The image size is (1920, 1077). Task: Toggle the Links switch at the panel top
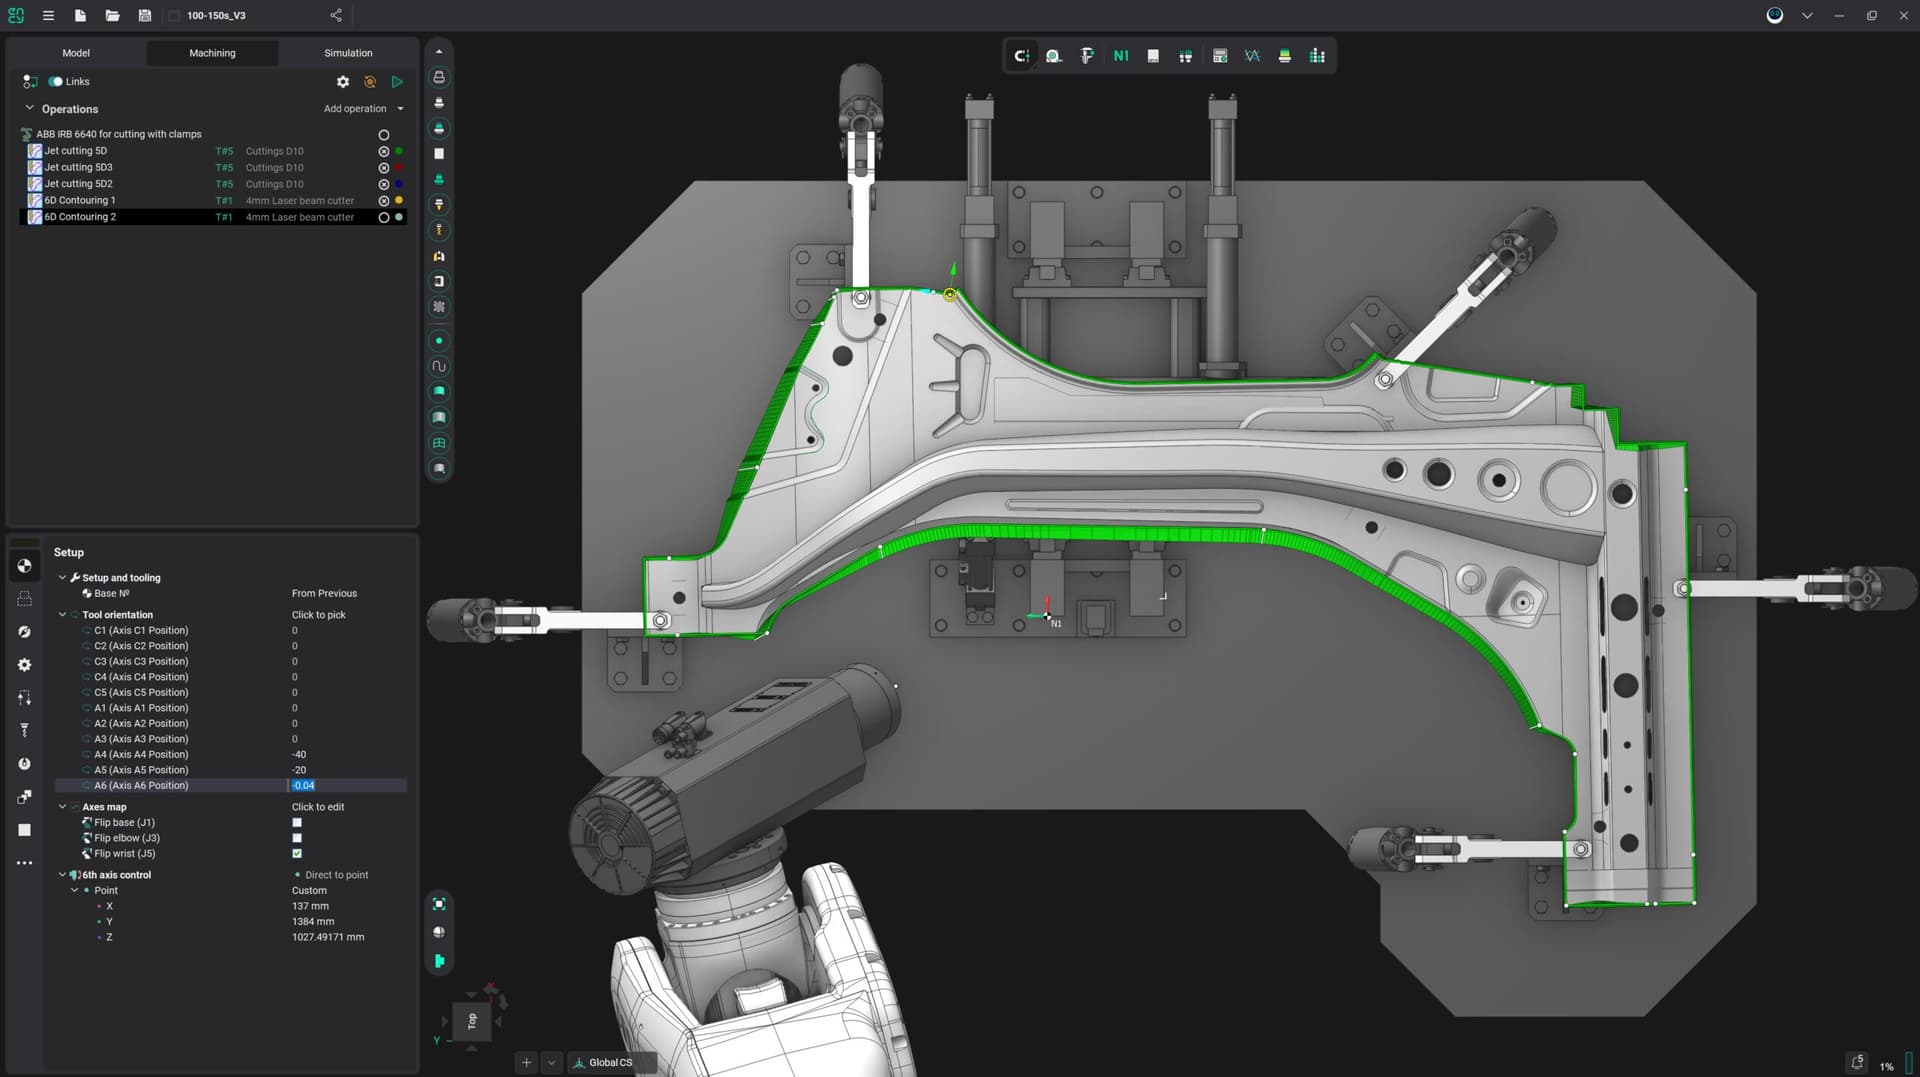[x=58, y=81]
